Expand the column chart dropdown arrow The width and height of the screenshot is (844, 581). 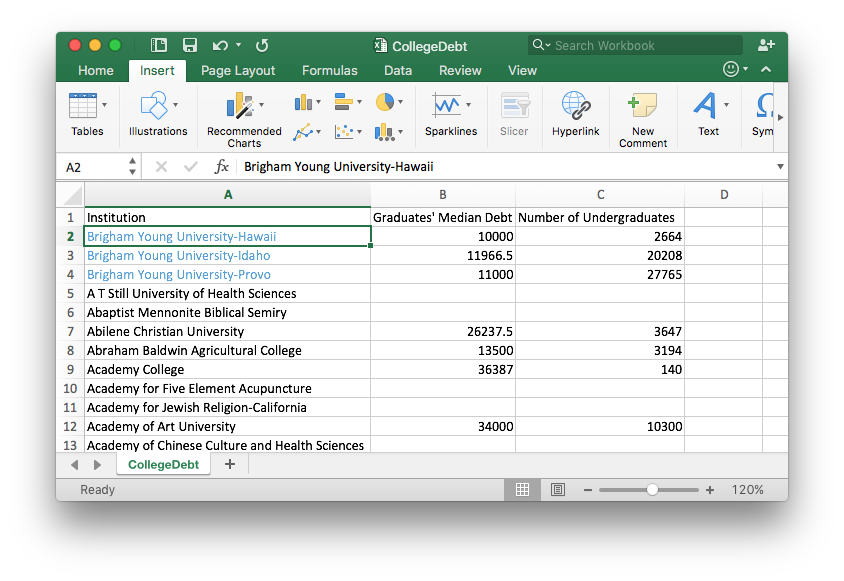point(319,102)
